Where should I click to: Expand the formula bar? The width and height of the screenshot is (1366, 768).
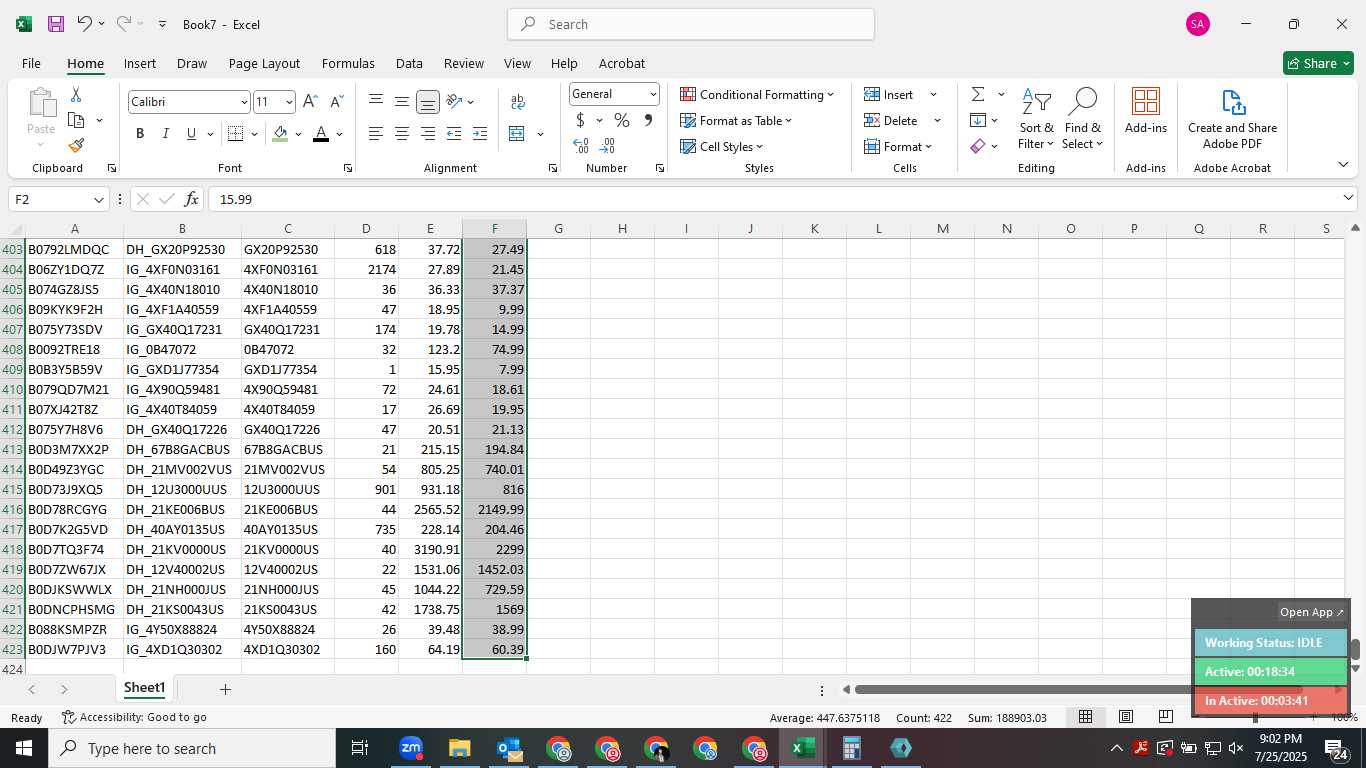tap(1348, 198)
